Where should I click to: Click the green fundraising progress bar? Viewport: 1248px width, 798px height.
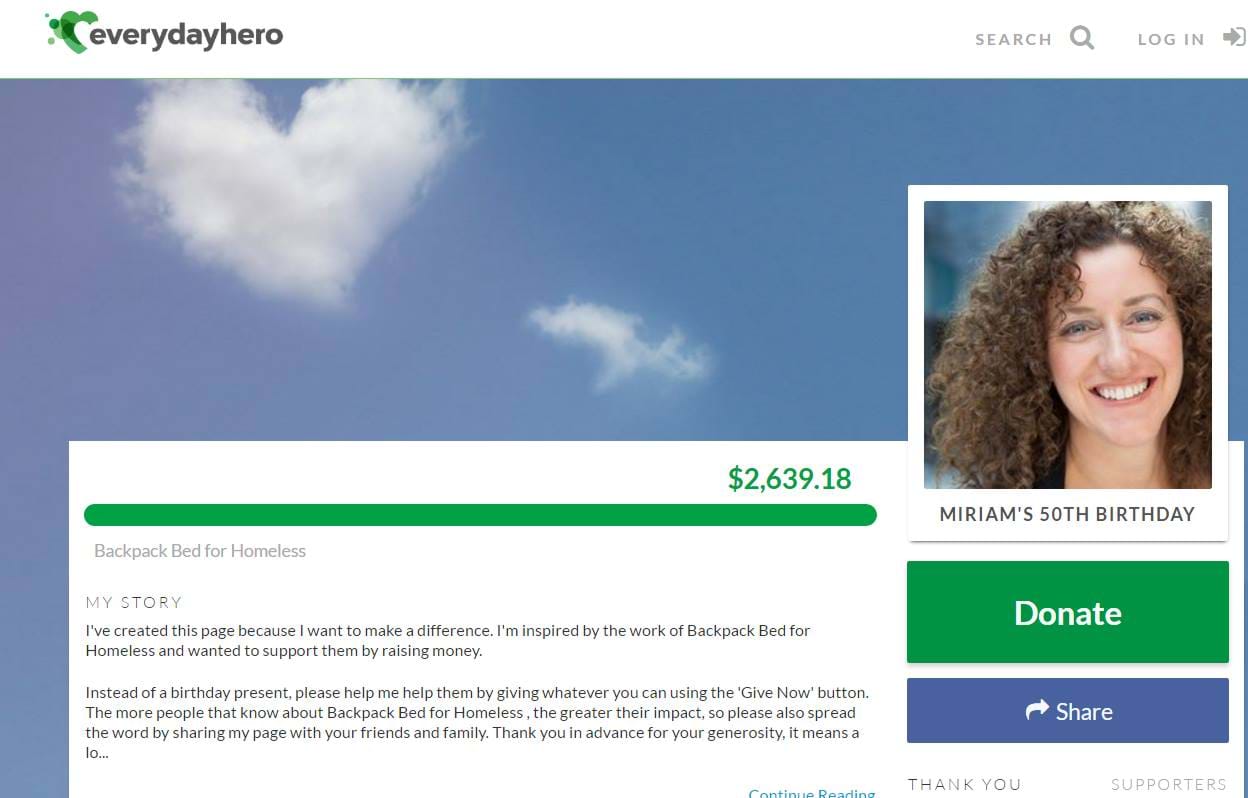[480, 515]
